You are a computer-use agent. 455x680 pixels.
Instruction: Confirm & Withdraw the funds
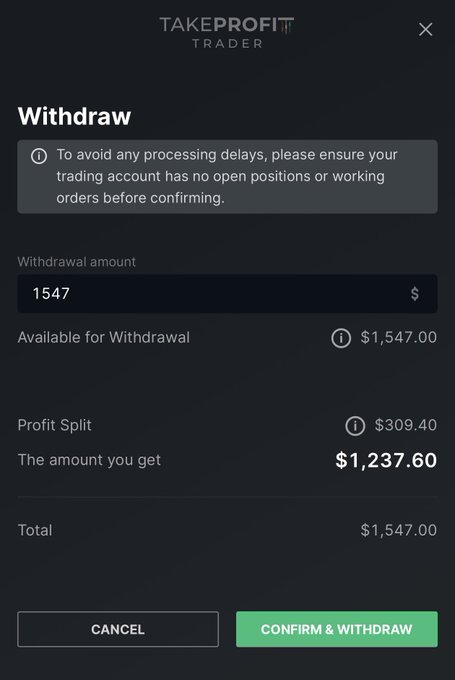click(x=337, y=629)
